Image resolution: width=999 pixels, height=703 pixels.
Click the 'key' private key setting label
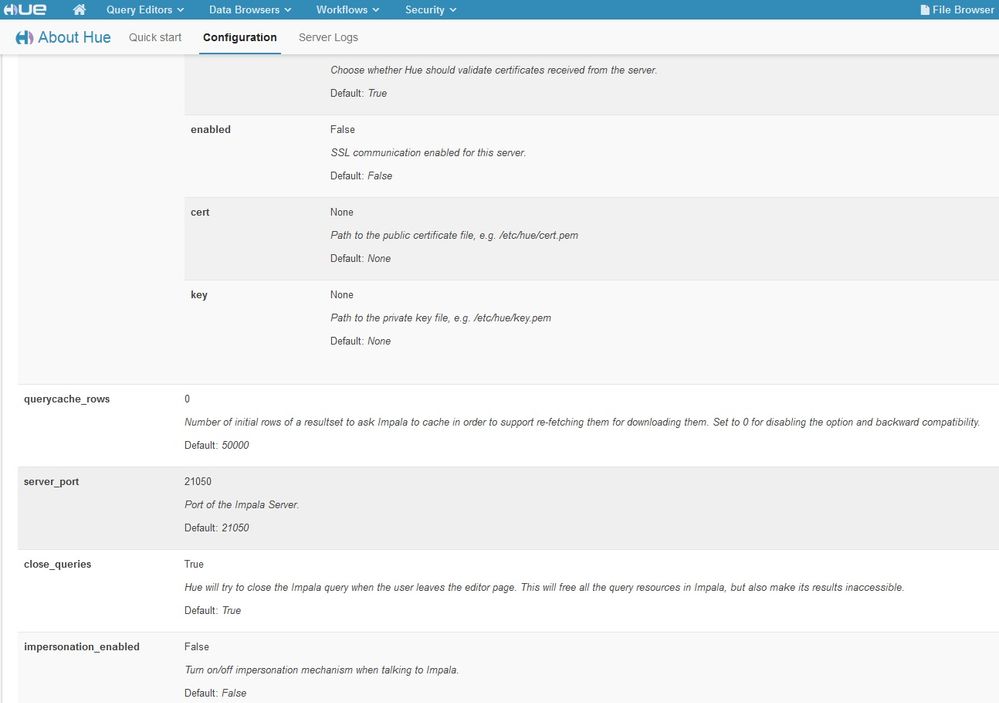(199, 296)
